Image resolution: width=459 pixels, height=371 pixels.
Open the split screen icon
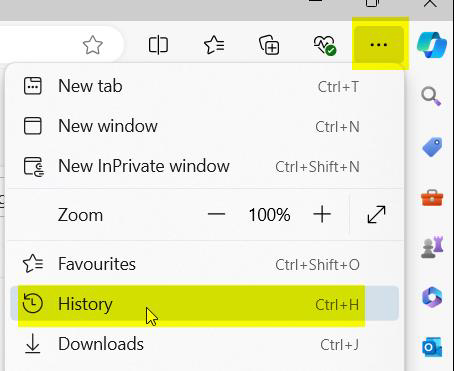[158, 45]
